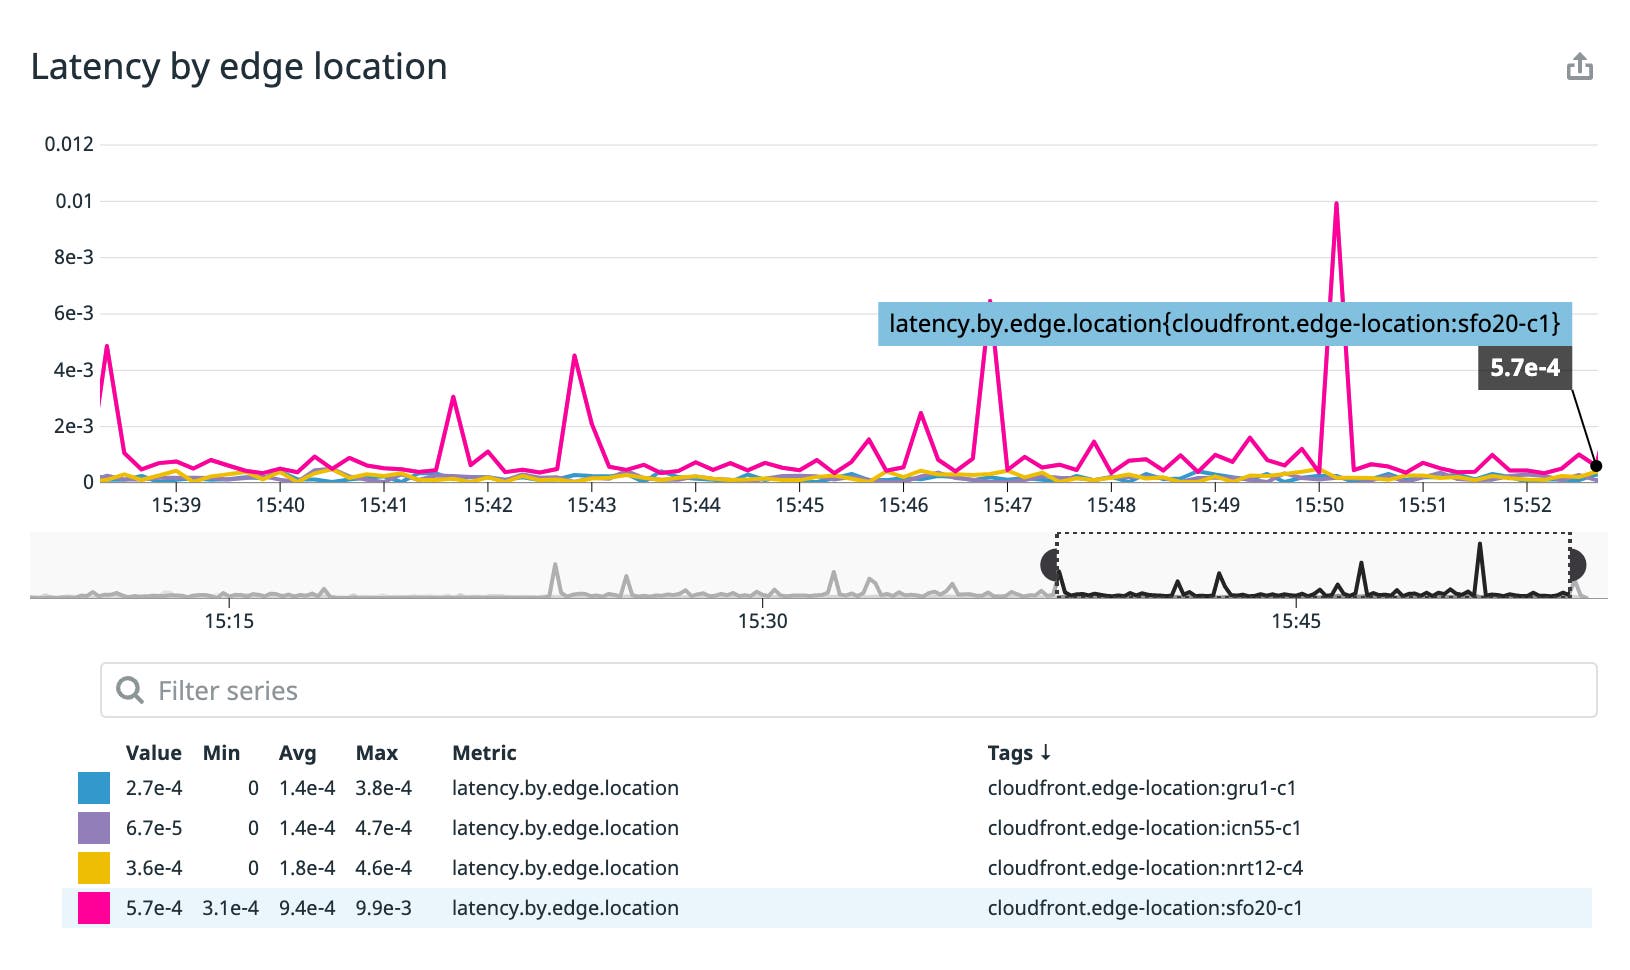This screenshot has height=970, width=1630.
Task: Click the Max column header
Action: 376,752
